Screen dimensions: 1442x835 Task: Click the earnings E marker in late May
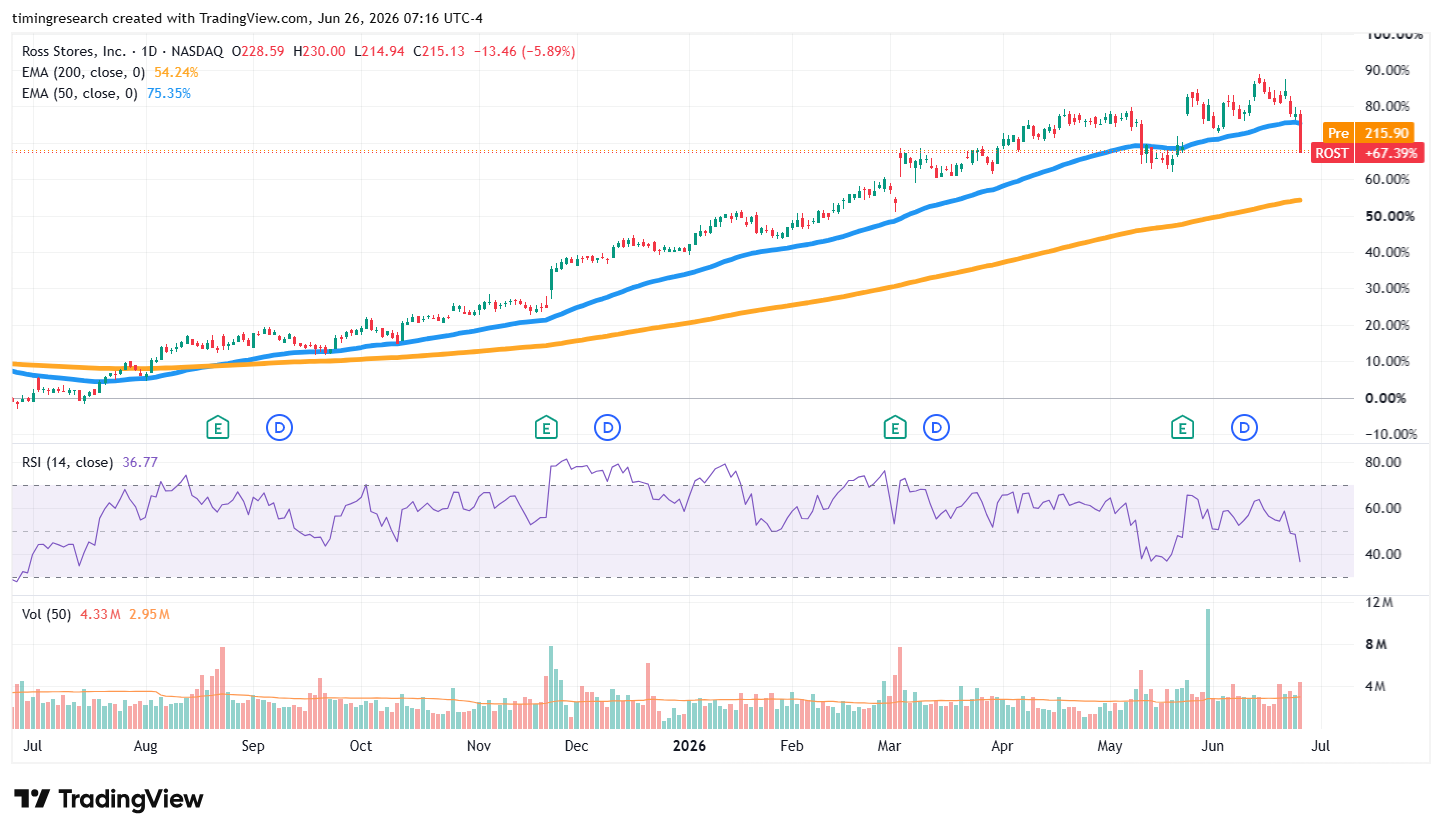(x=1183, y=428)
